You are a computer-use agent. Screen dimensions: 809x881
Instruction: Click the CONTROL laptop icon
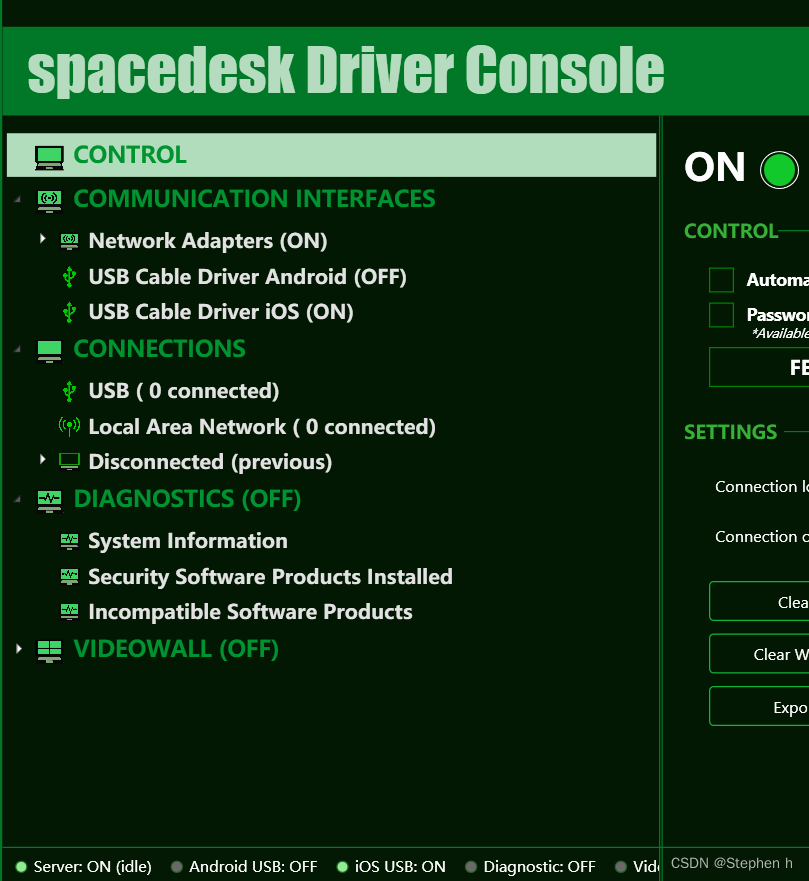(49, 157)
